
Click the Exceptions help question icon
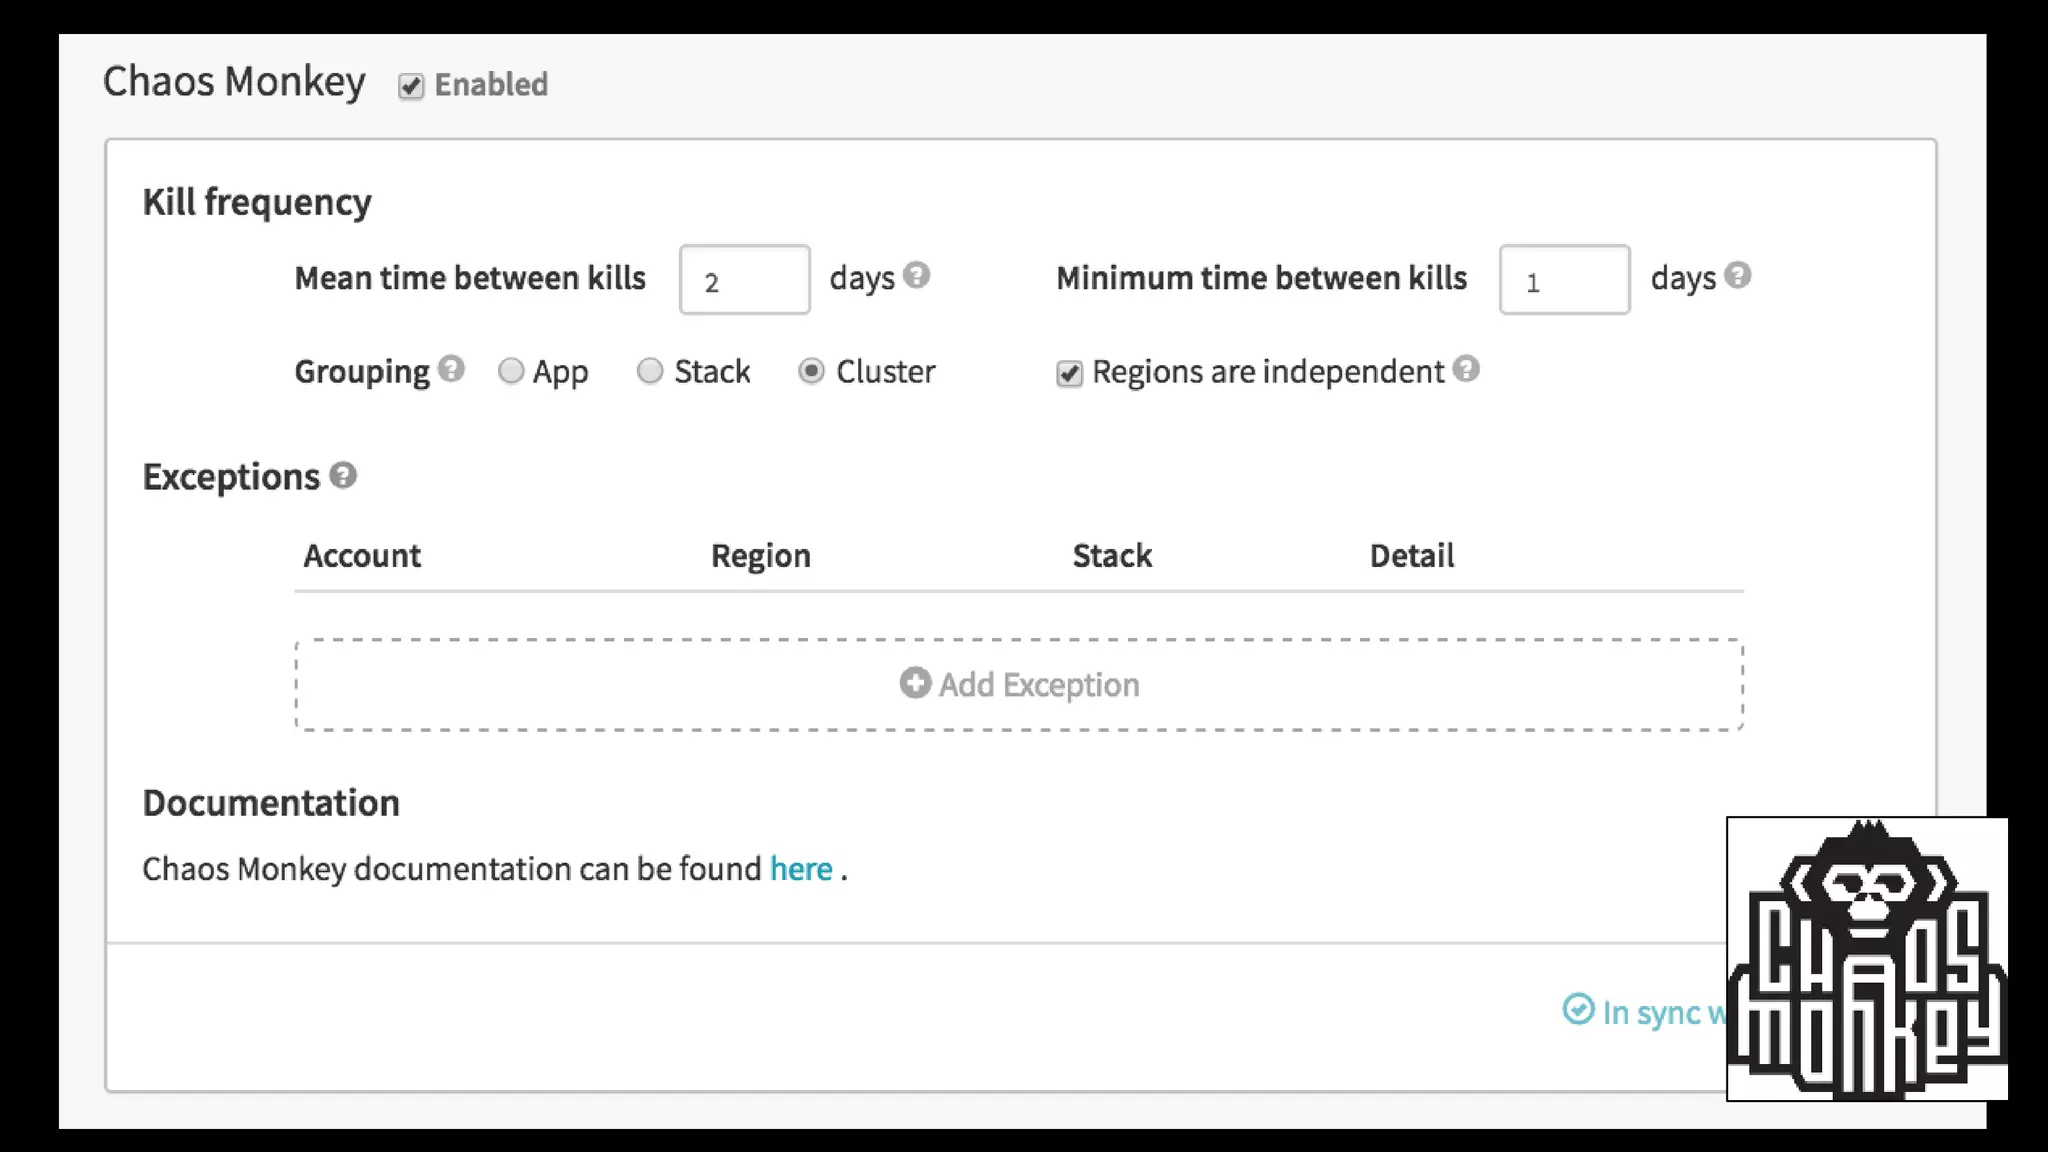[343, 475]
